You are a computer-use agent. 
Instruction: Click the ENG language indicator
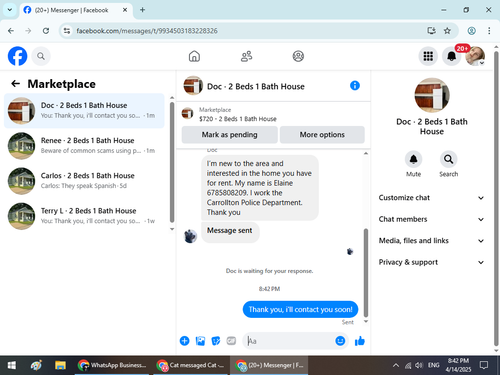tap(433, 365)
